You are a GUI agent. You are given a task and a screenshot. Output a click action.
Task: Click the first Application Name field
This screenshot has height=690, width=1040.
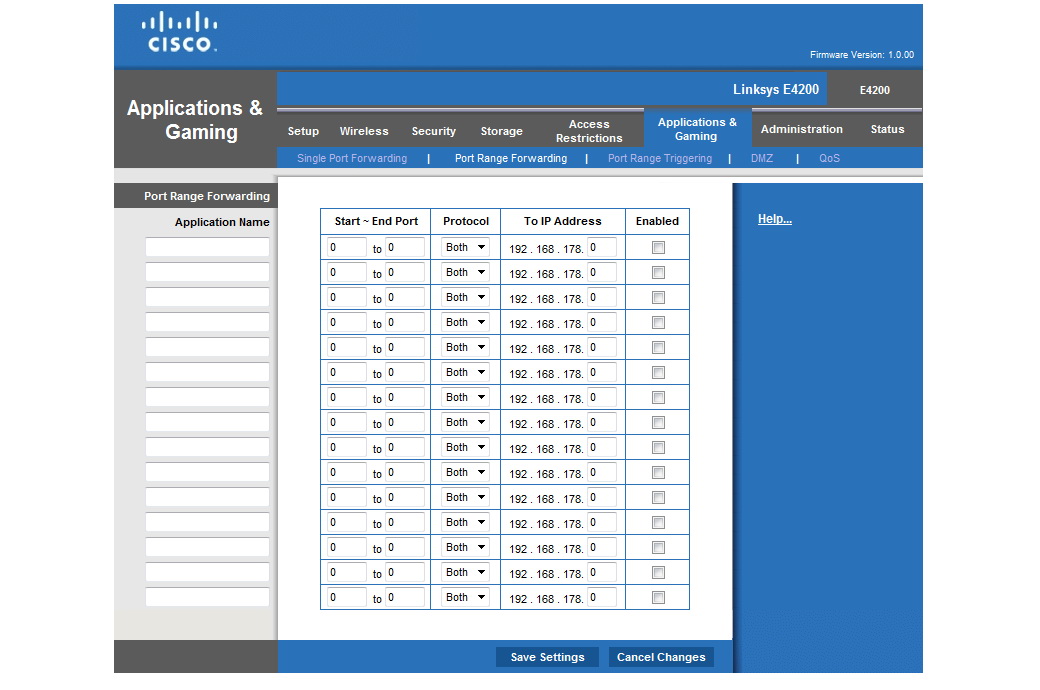pyautogui.click(x=207, y=247)
